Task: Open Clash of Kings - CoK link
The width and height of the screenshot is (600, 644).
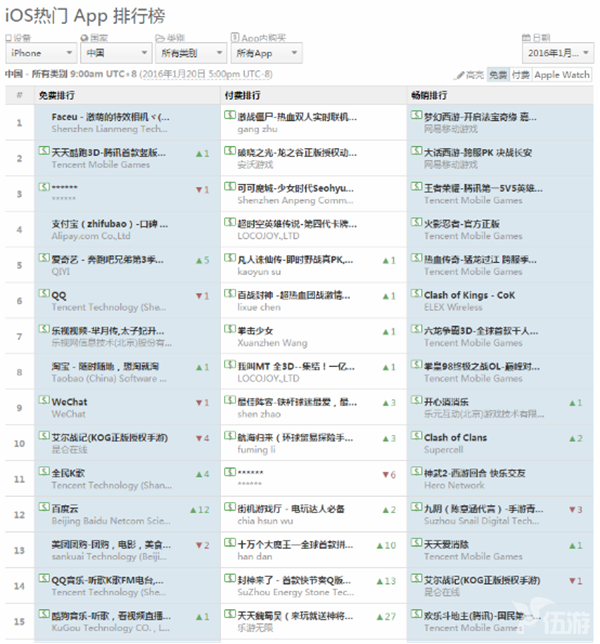Action: 469,295
